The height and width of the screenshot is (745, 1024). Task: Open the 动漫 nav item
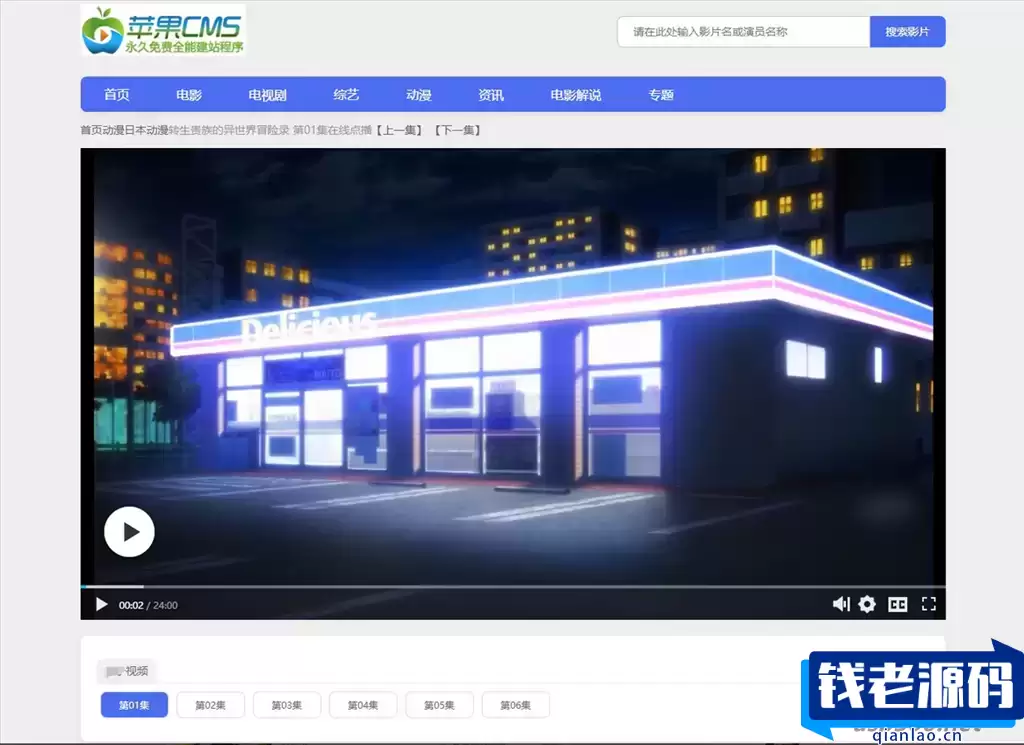tap(419, 95)
